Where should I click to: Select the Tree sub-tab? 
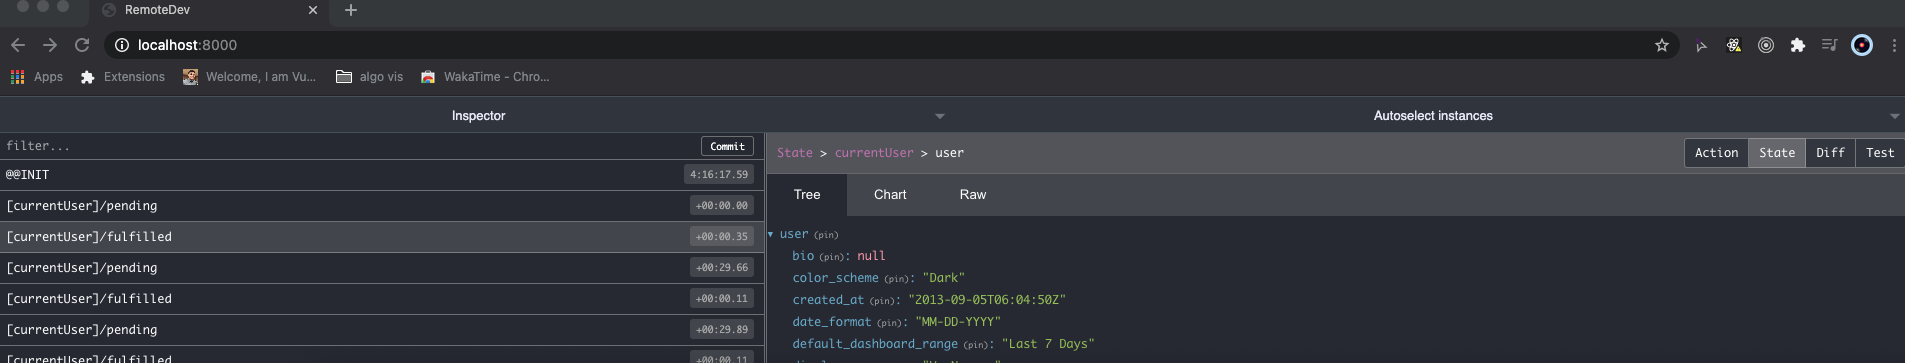[807, 195]
